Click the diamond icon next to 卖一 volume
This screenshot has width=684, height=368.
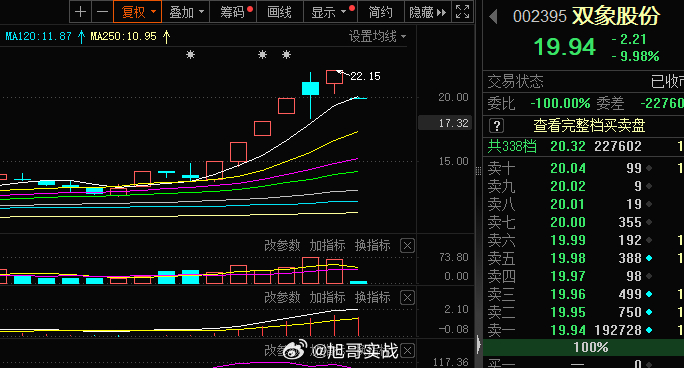tap(649, 330)
